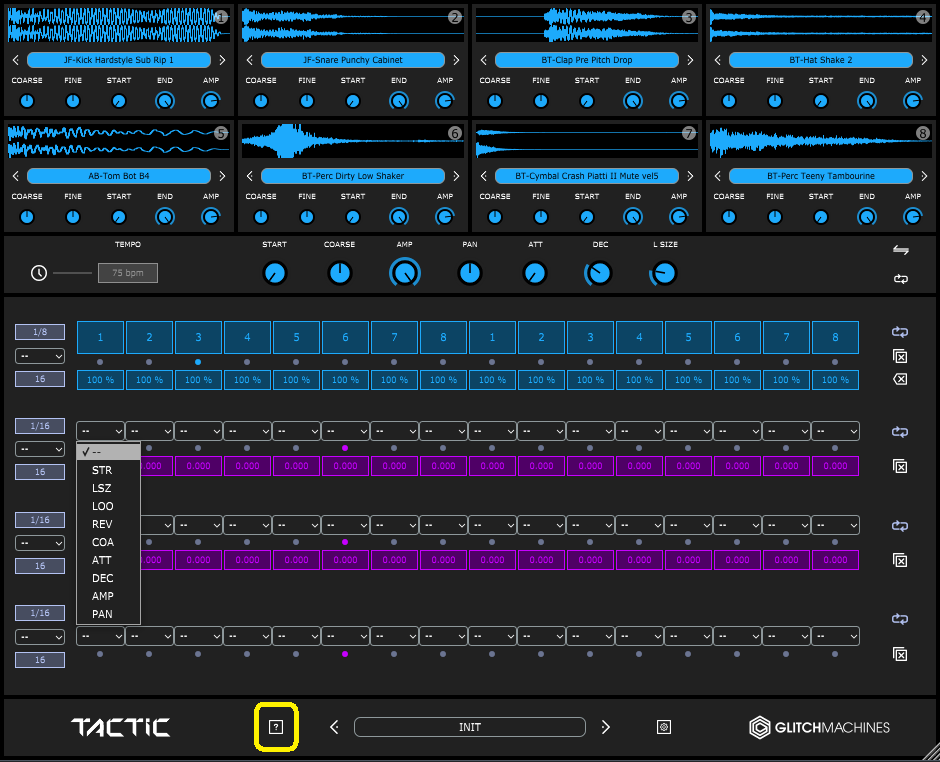Screen dimensions: 940x762
Task: Click the AB-Tom Bot B4 sample name
Action: point(119,176)
